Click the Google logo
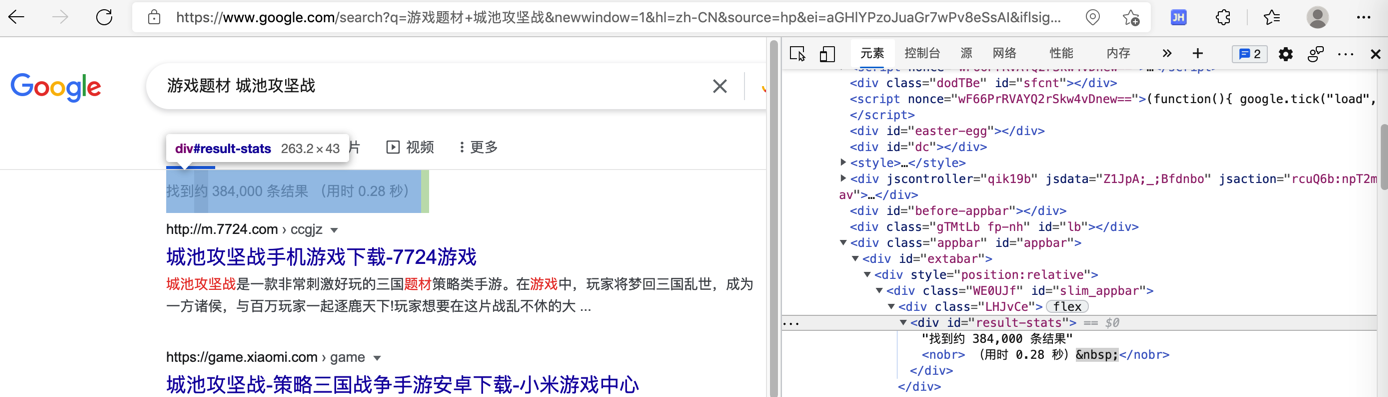The height and width of the screenshot is (397, 1388). [x=56, y=87]
